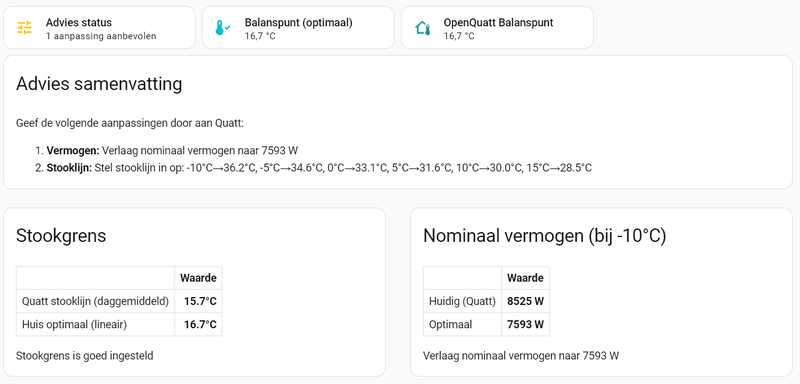Click 'Nominaal vermogen (bij -10°C)' heading
This screenshot has width=800, height=384.
pos(544,236)
